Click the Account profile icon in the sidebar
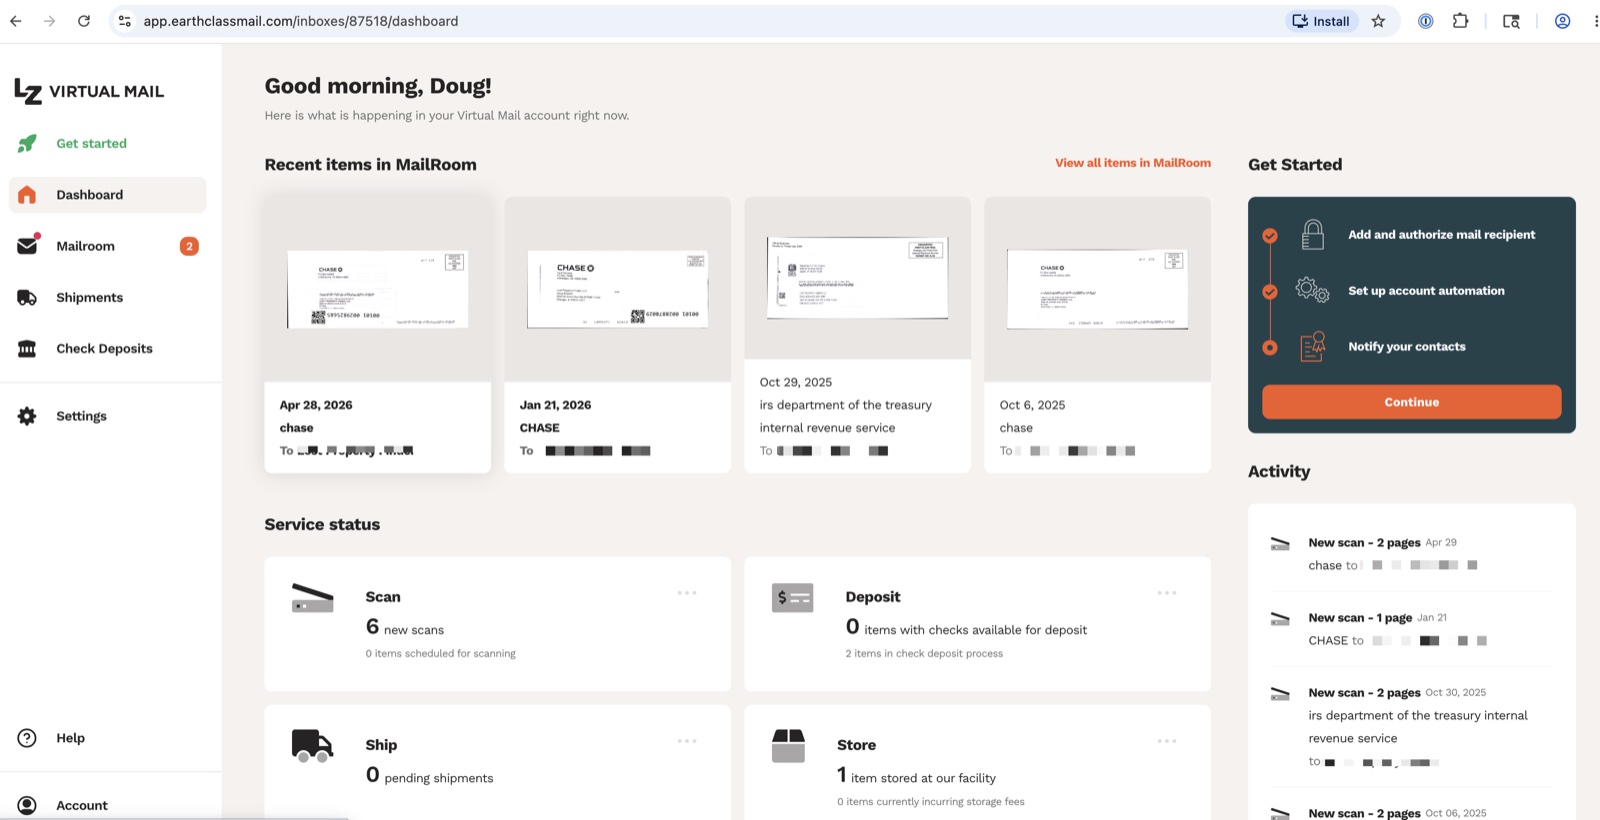Screen dimensions: 1600x820 (27, 805)
